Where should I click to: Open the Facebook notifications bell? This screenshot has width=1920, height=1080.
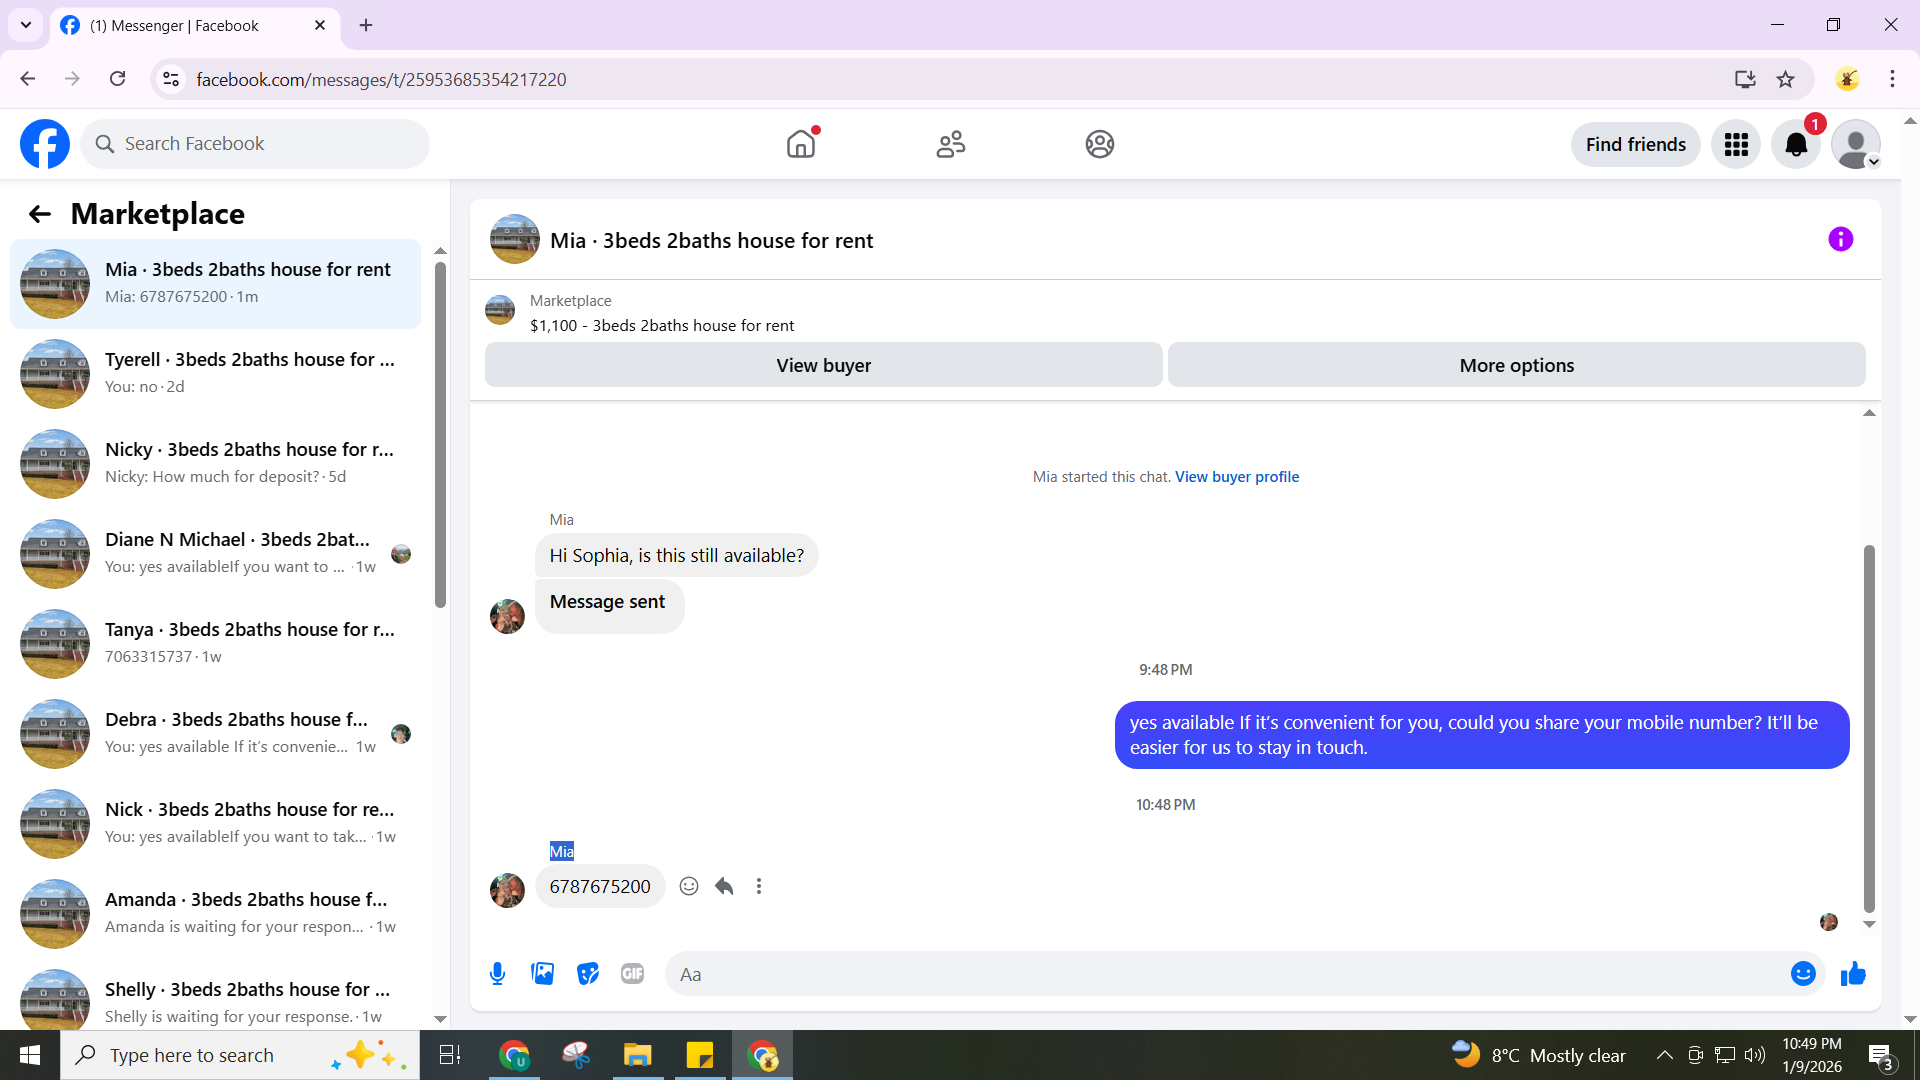pyautogui.click(x=1796, y=145)
